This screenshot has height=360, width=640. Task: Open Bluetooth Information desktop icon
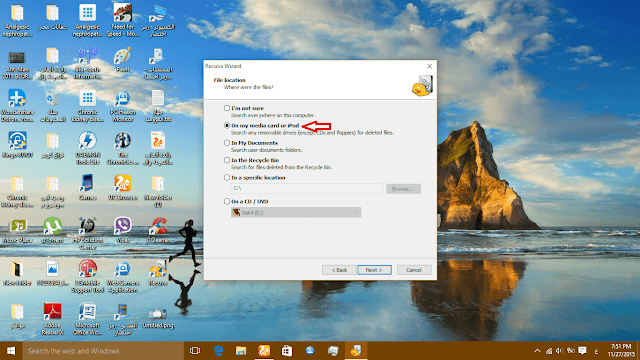click(87, 63)
